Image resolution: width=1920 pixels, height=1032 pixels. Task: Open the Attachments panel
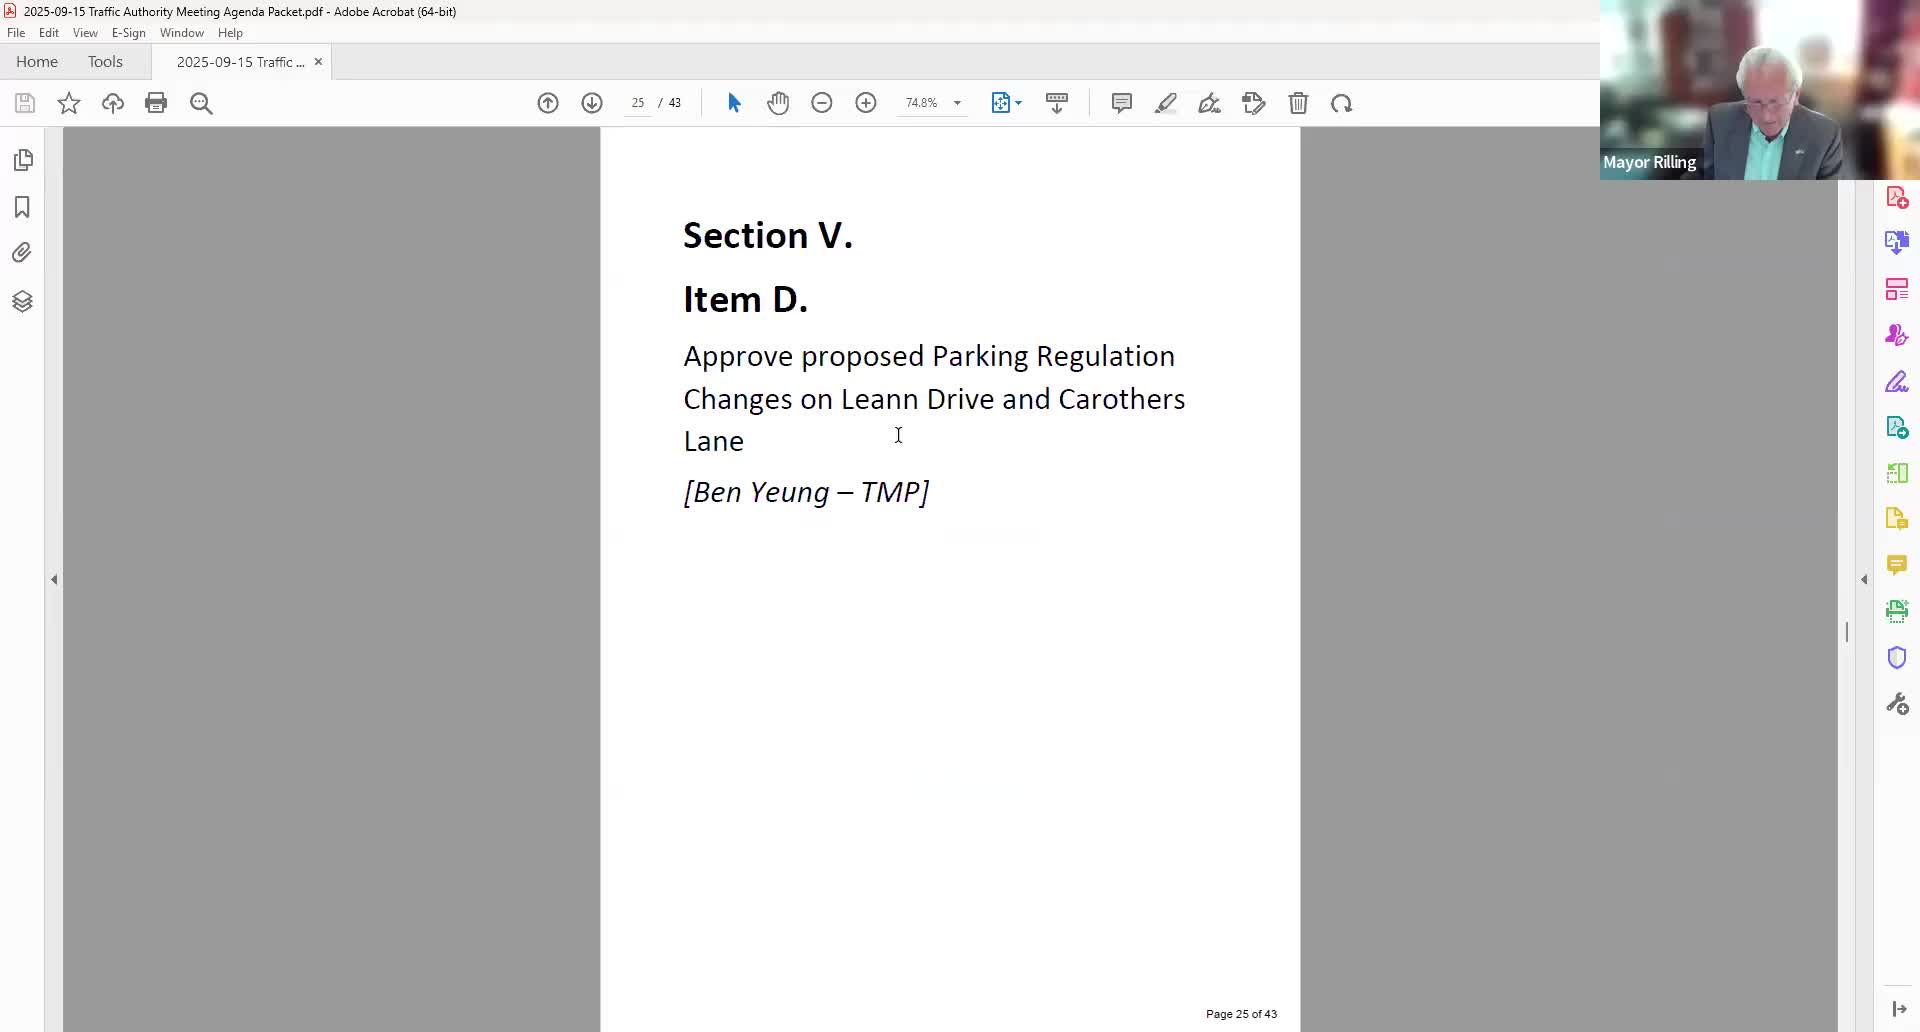(x=24, y=252)
